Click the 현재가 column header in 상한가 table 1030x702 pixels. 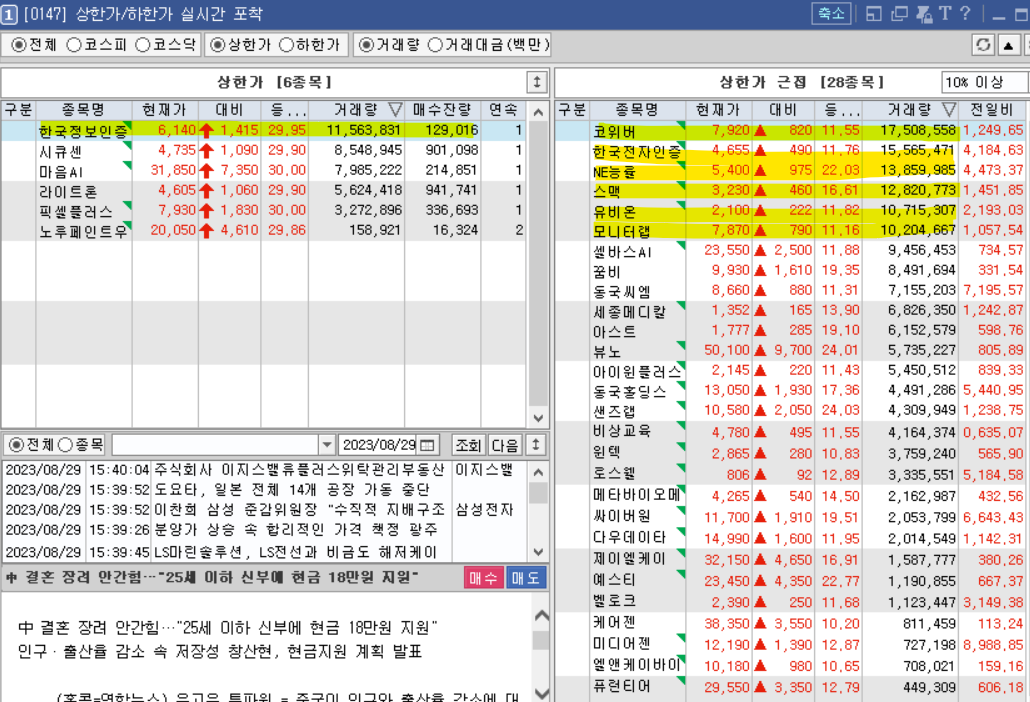coord(165,110)
